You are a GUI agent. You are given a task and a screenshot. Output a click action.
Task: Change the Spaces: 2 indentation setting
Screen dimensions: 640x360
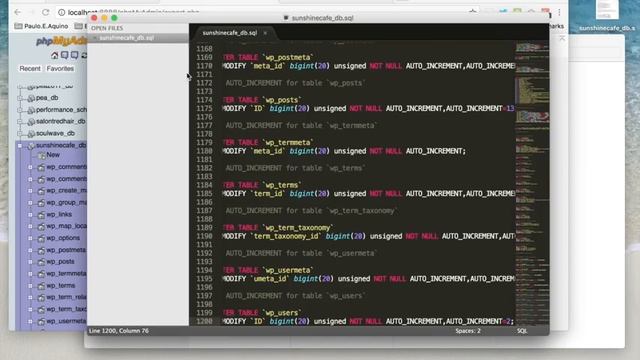tap(468, 331)
